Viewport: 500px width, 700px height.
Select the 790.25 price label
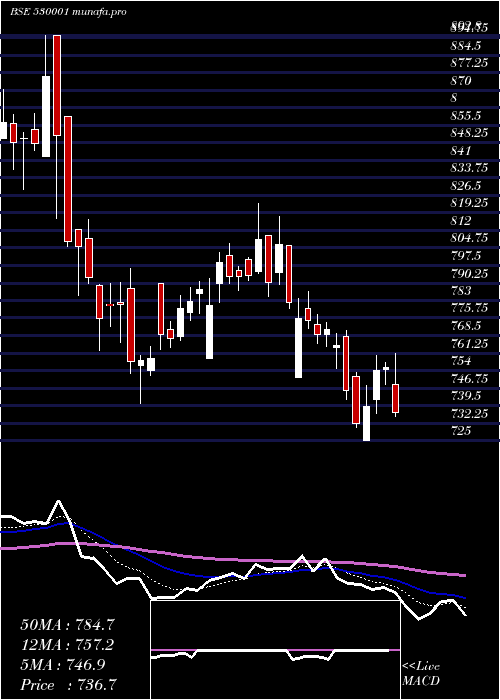tap(469, 273)
